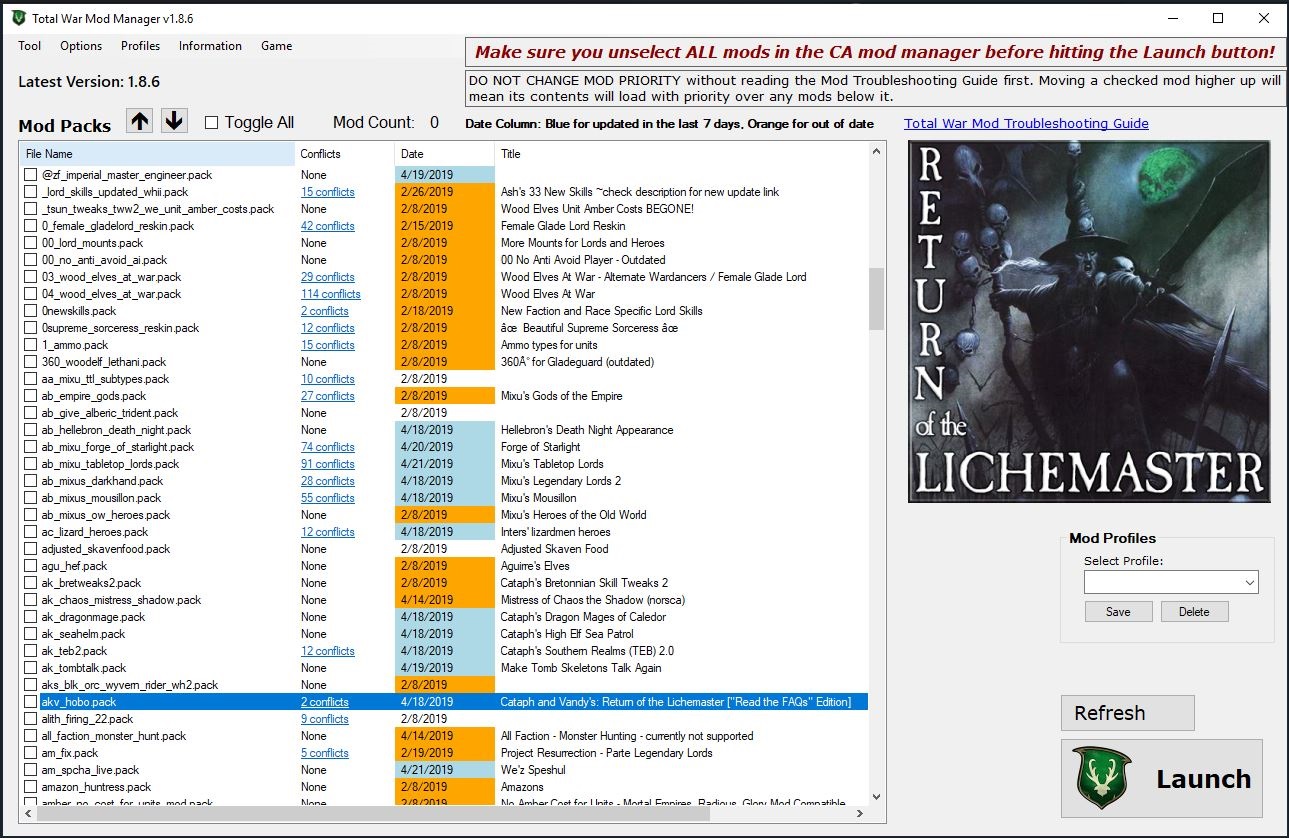The image size is (1289, 838).
Task: Click the vertical scrollbar thumb in mod list
Action: [x=877, y=298]
